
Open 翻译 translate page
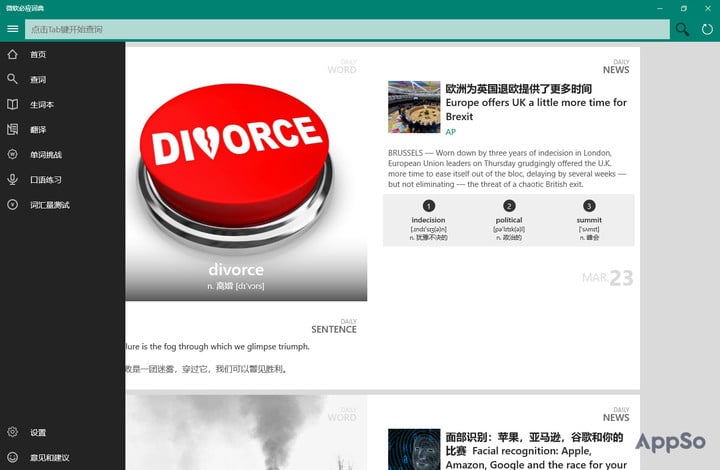(x=62, y=130)
